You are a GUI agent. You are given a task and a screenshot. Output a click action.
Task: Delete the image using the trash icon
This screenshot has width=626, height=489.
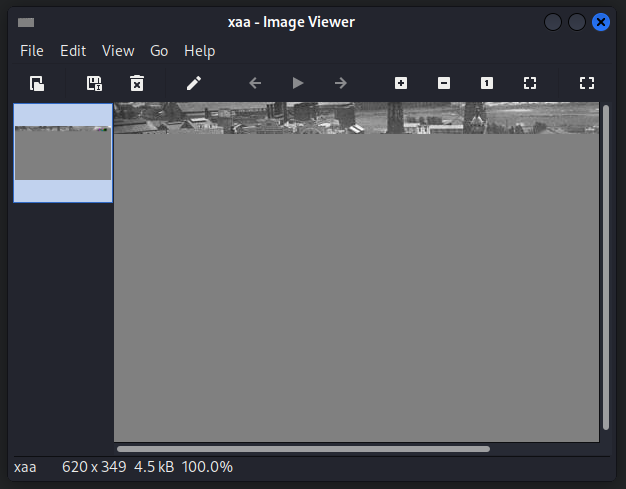point(137,83)
